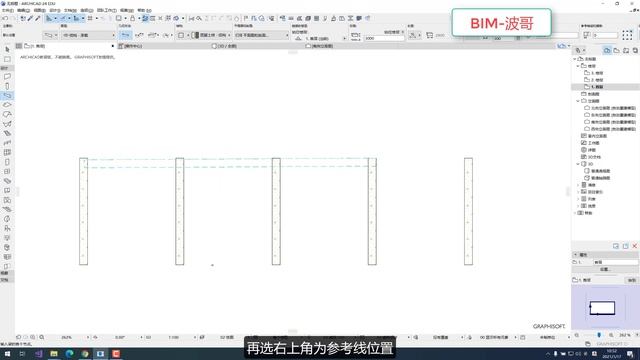Open the 编辑(E) menu
Screen dimensions: 640x360
(23, 10)
